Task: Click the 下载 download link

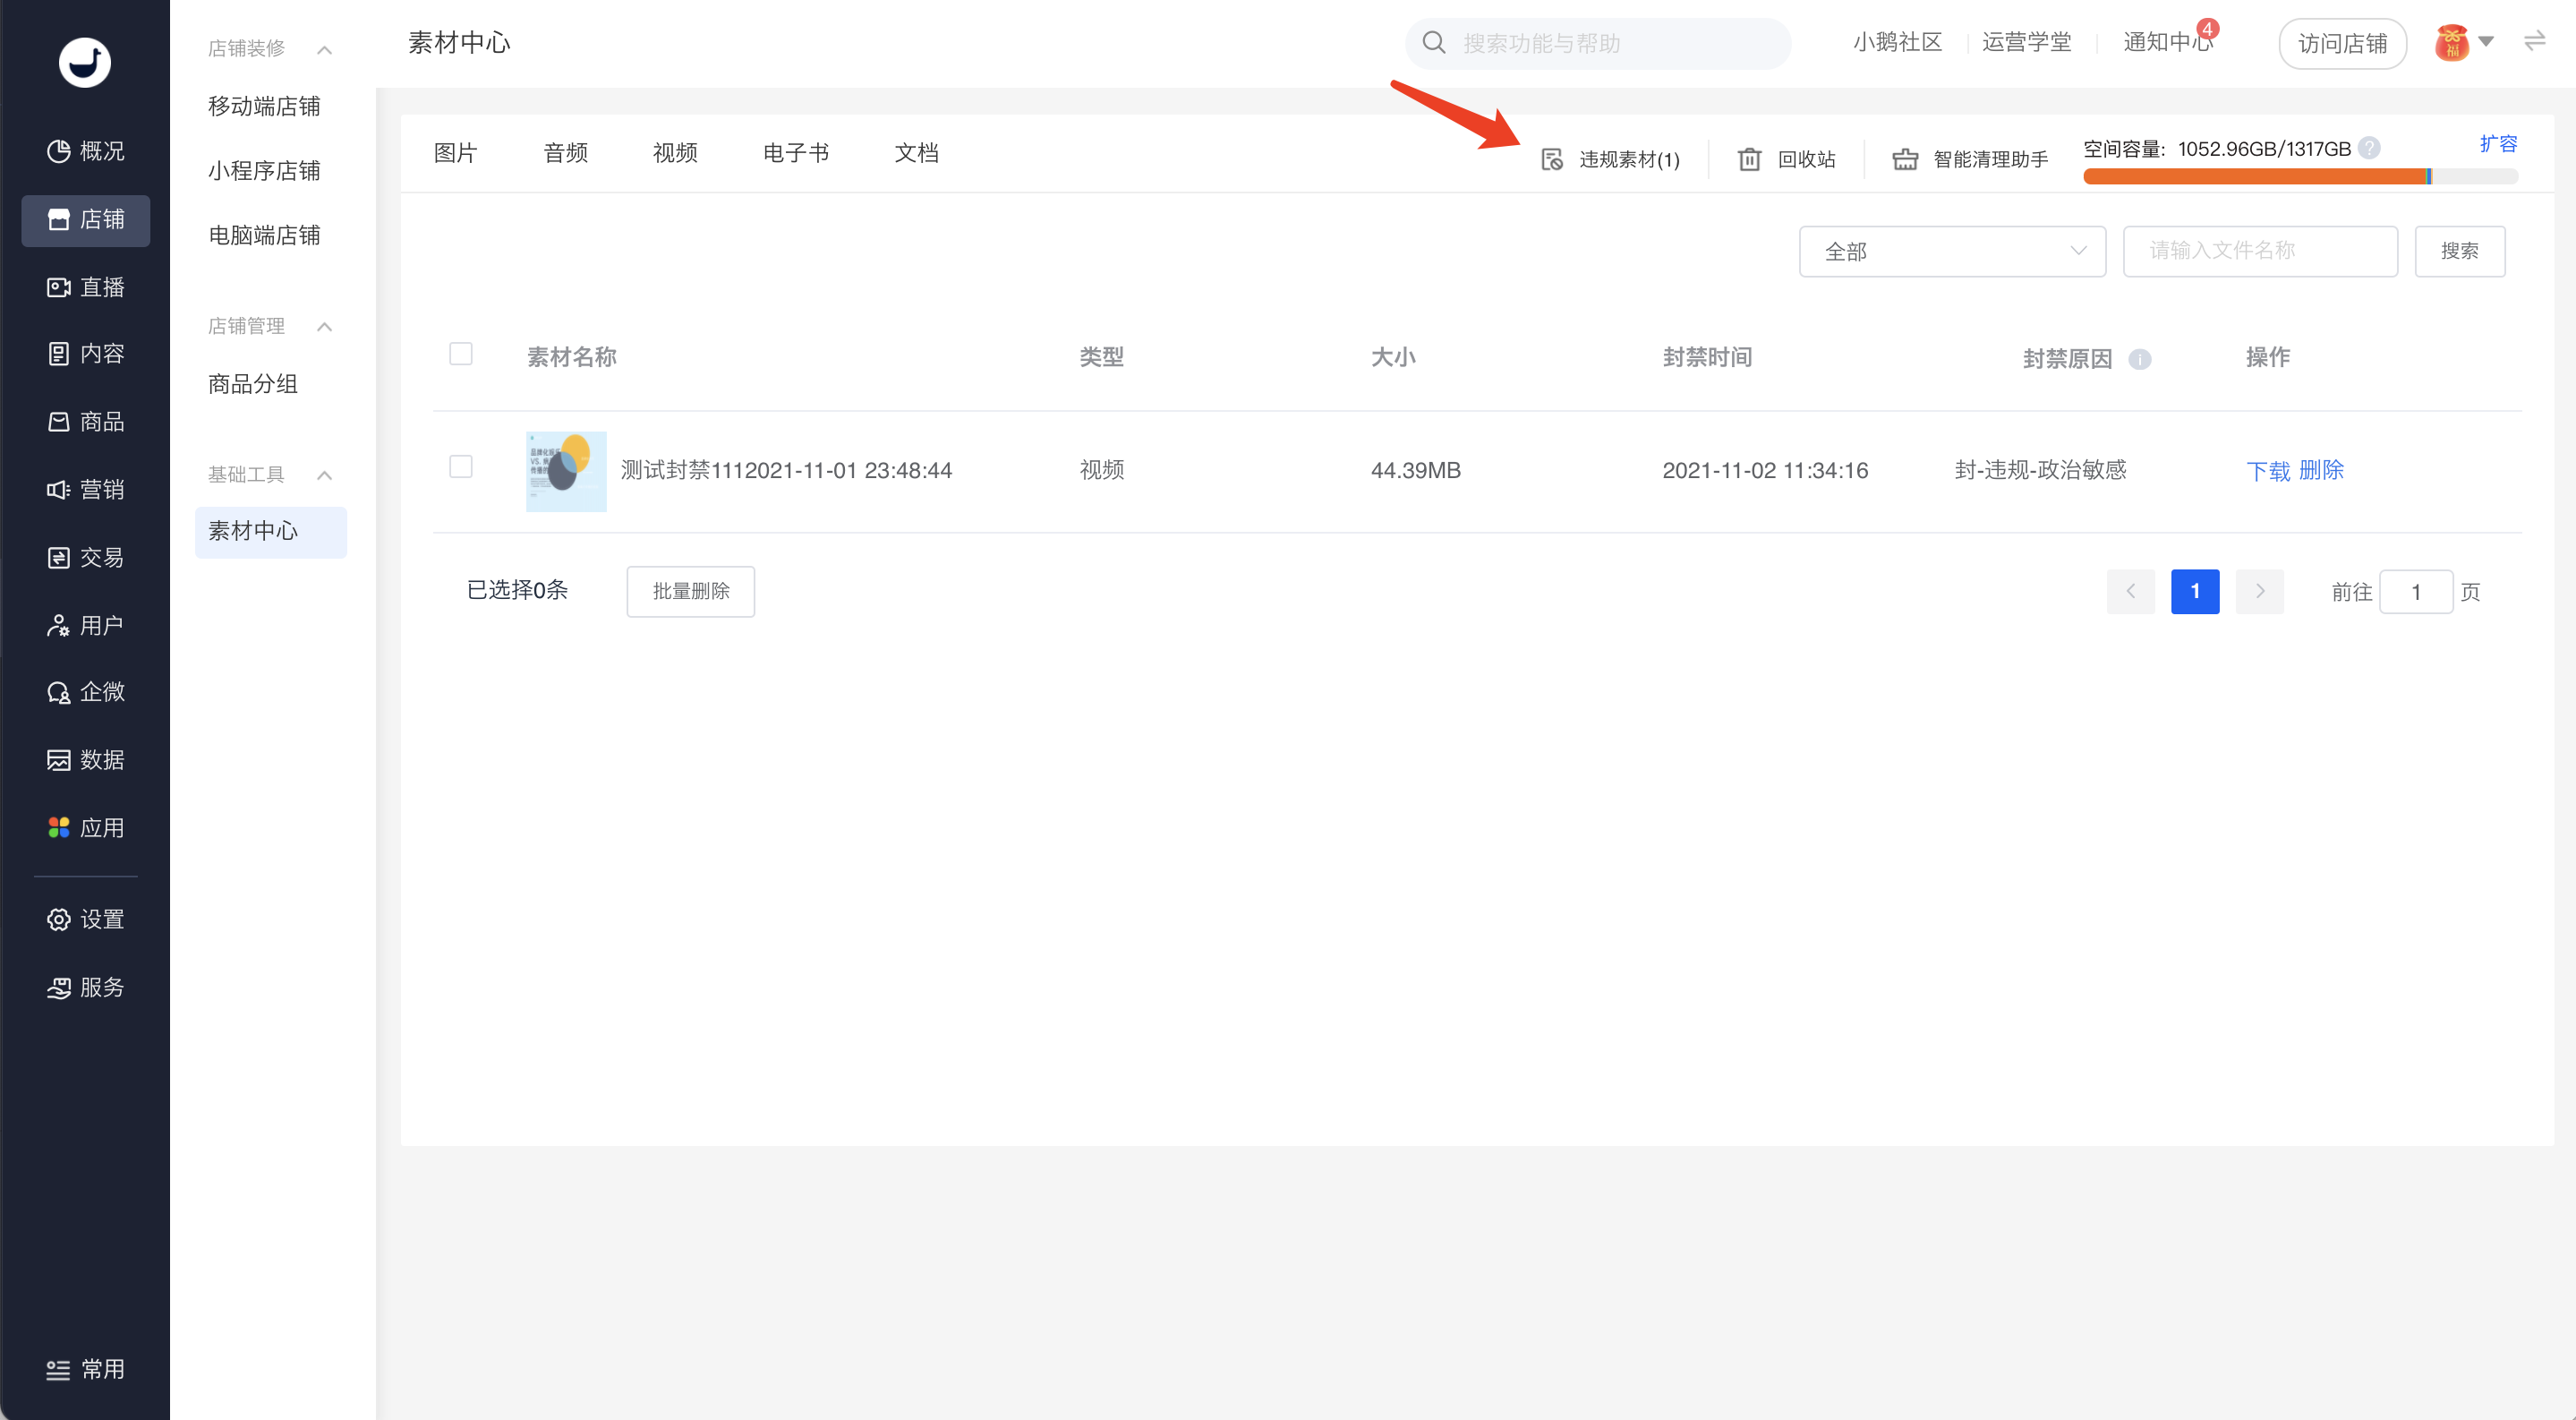Action: (x=2268, y=471)
